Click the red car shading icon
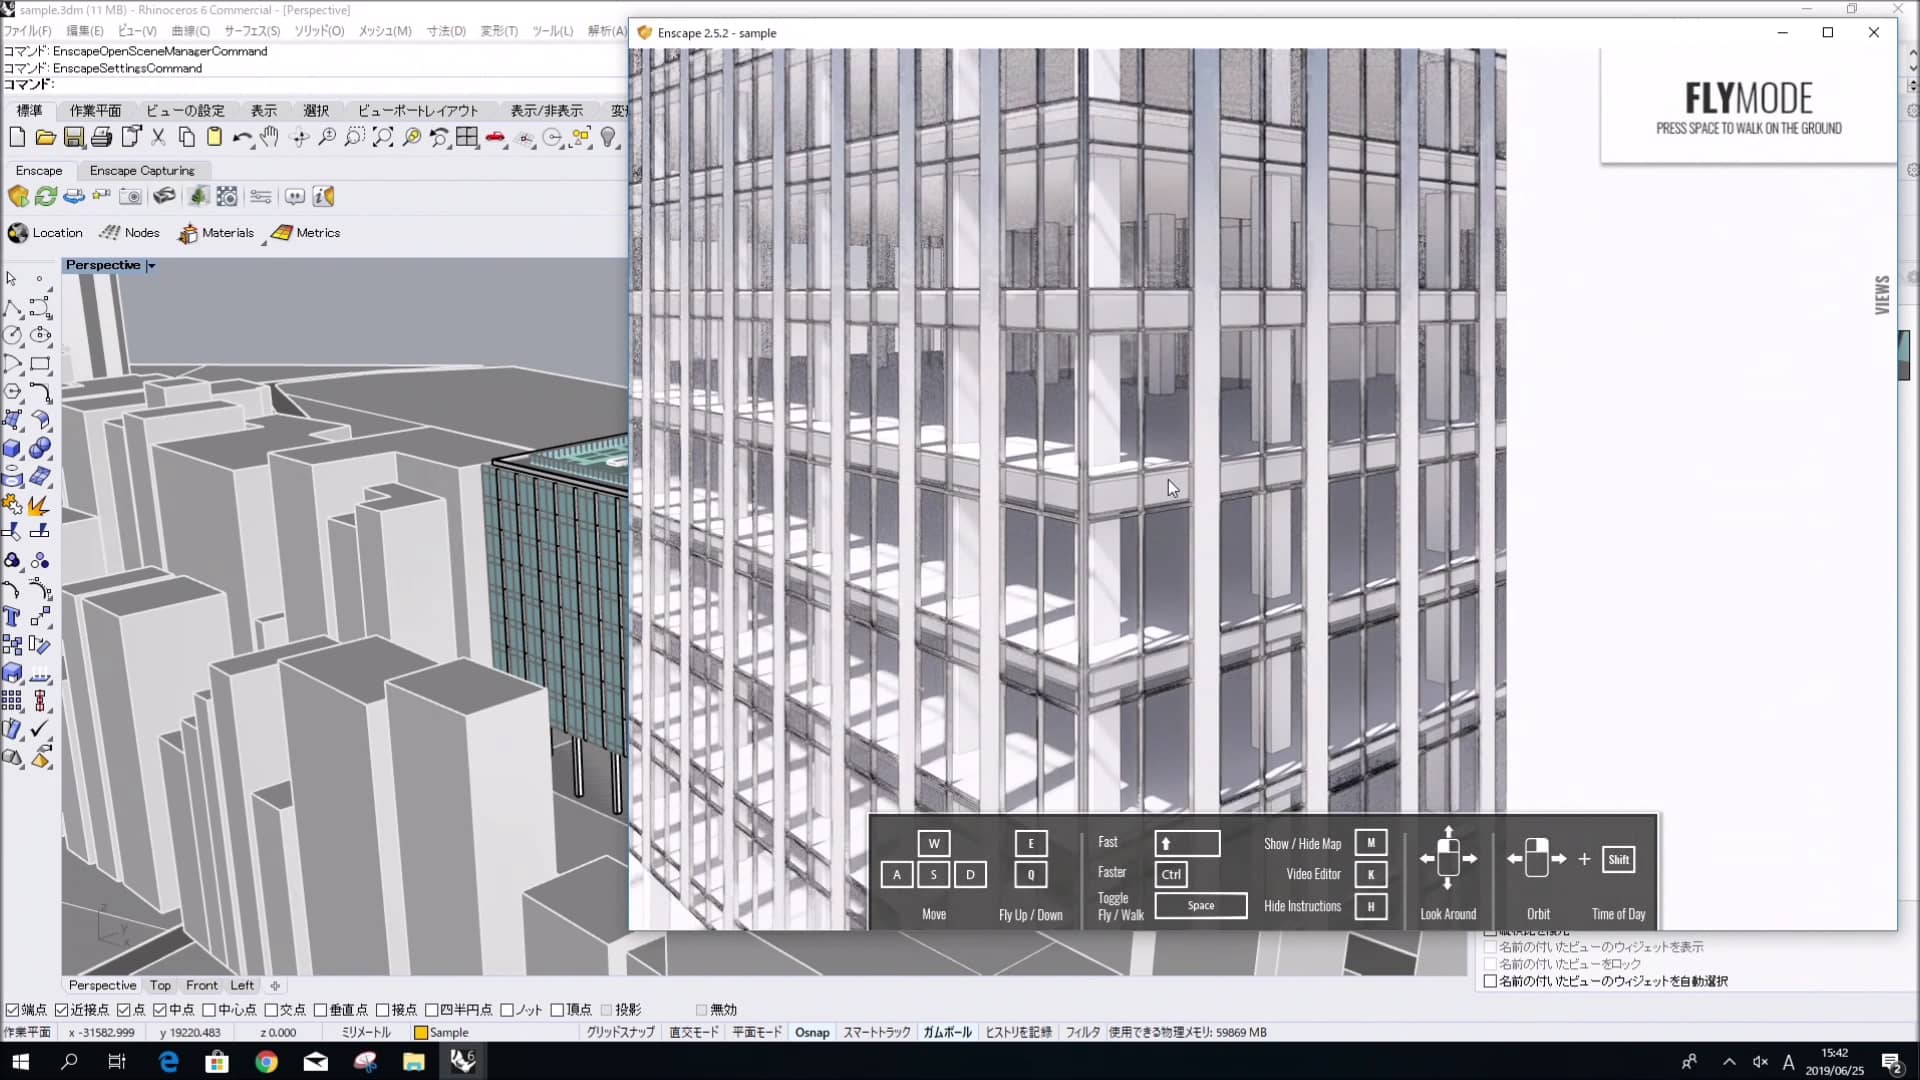 [x=496, y=138]
